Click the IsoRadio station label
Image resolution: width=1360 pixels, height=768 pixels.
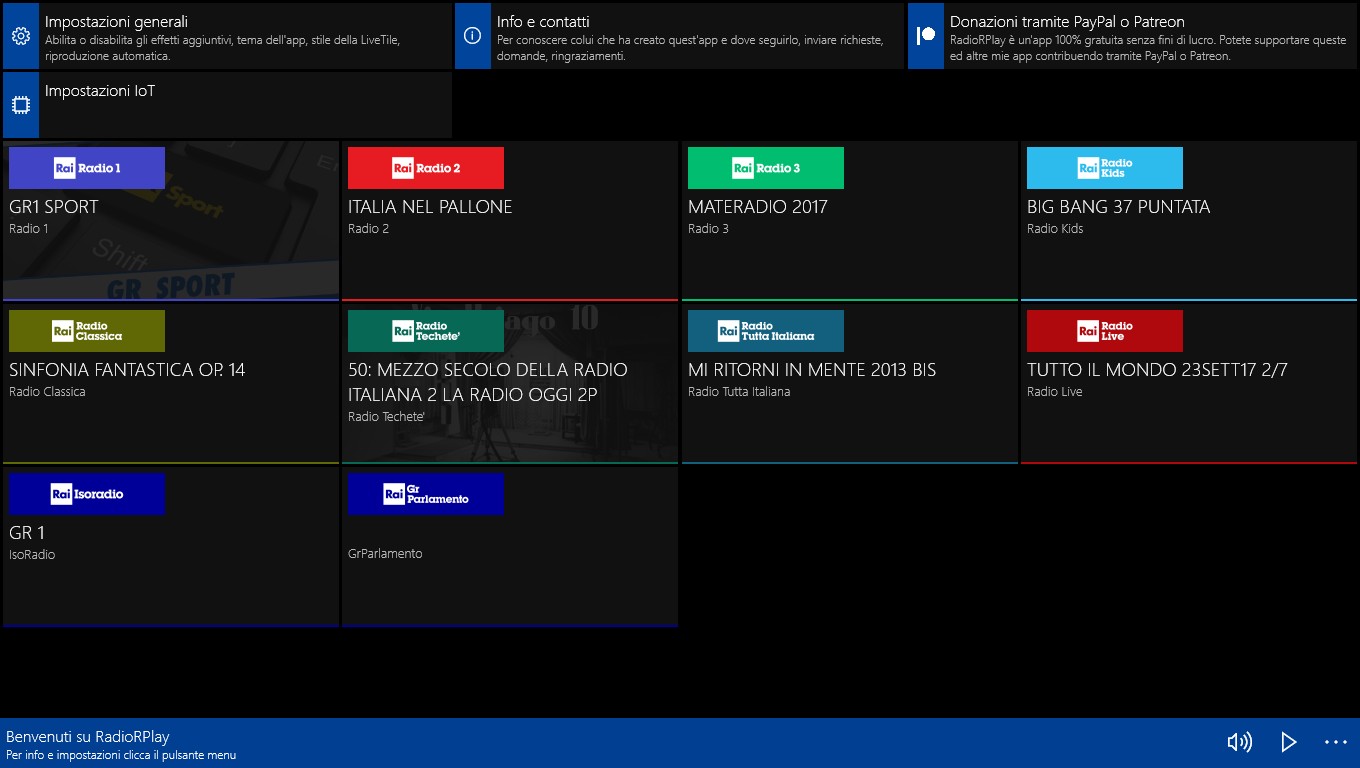coord(32,555)
